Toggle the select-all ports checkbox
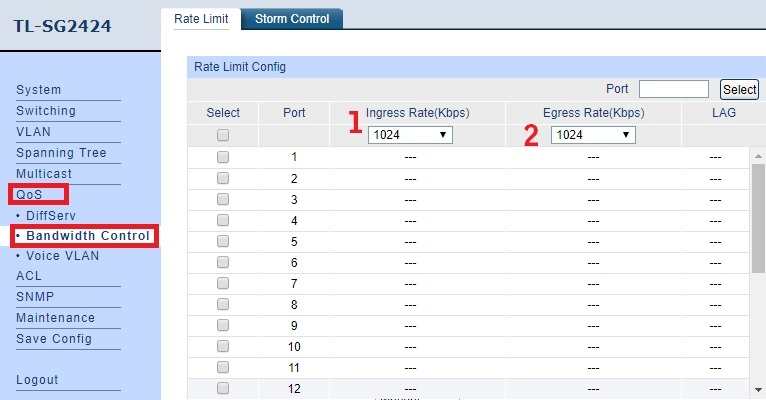 [x=223, y=135]
